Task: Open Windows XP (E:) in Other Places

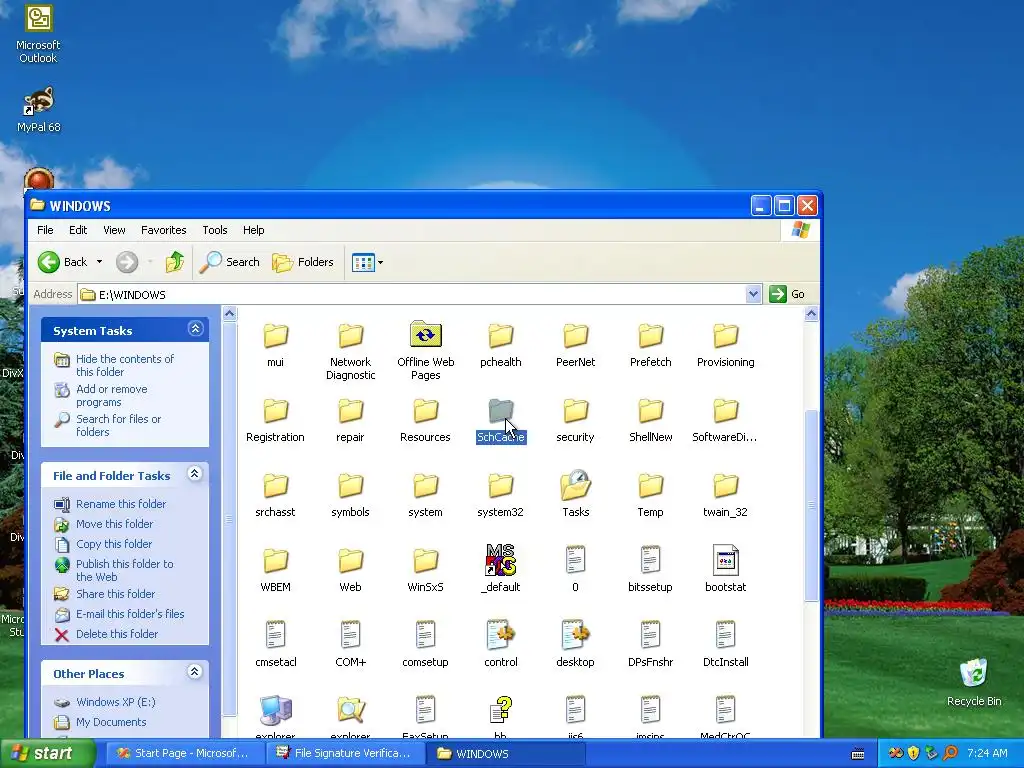Action: click(116, 702)
